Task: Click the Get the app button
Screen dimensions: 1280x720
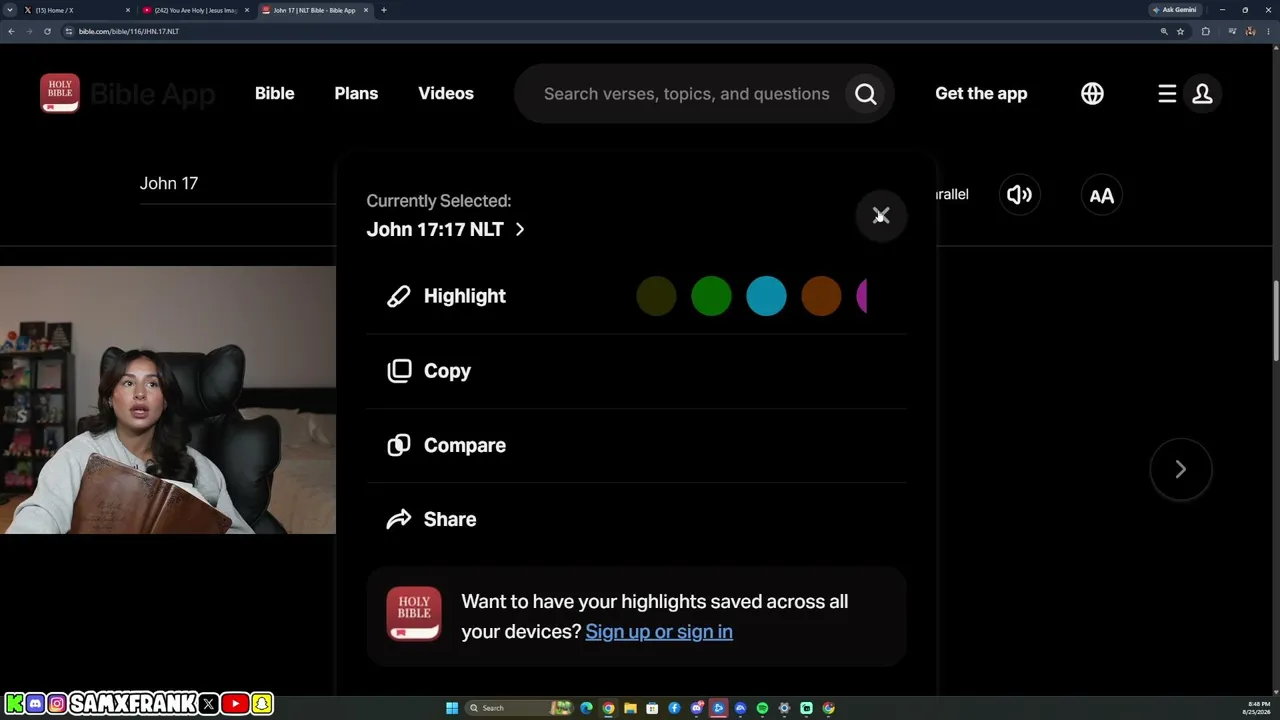Action: point(981,94)
